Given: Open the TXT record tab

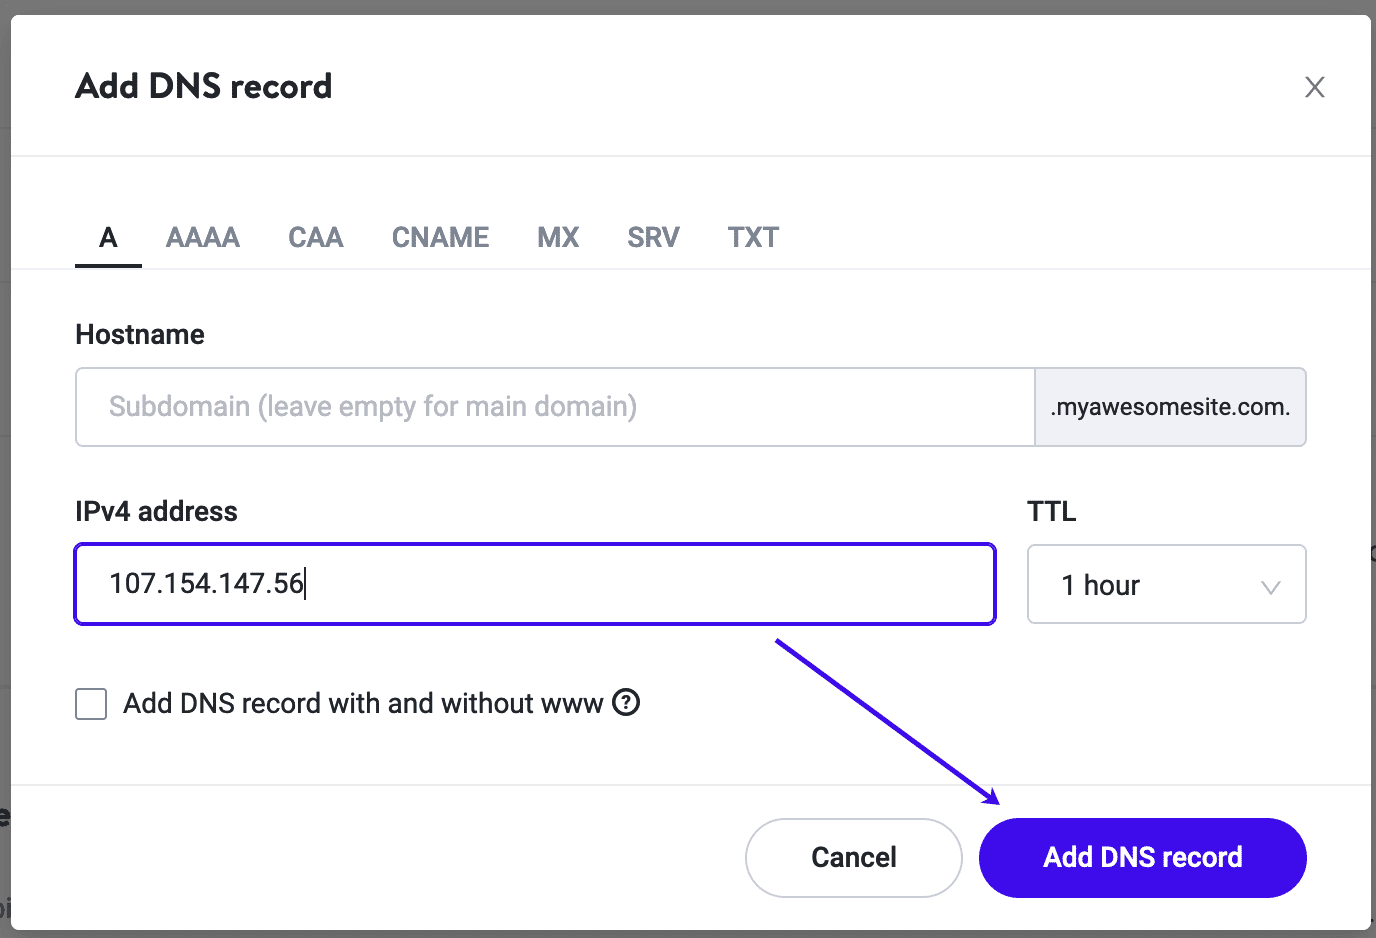Looking at the screenshot, I should coord(753,238).
